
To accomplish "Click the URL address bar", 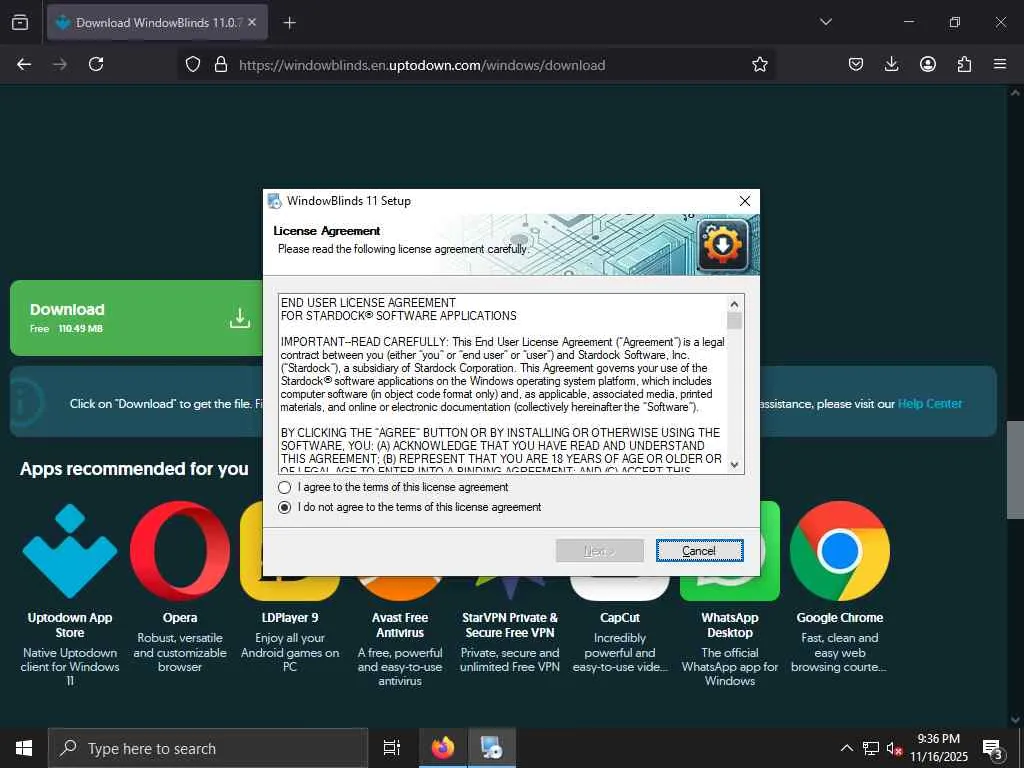I will 477,65.
